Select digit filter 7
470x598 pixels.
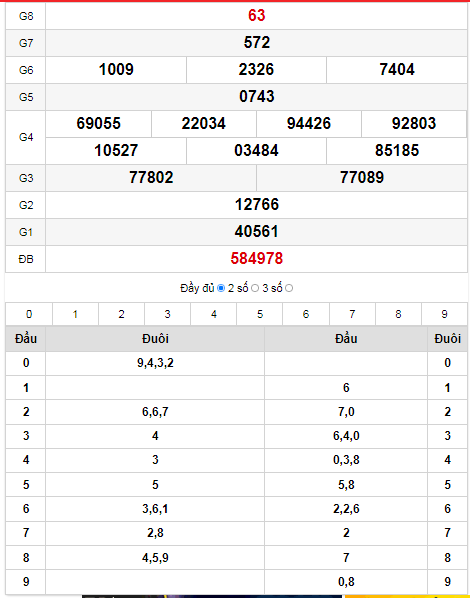pos(352,314)
